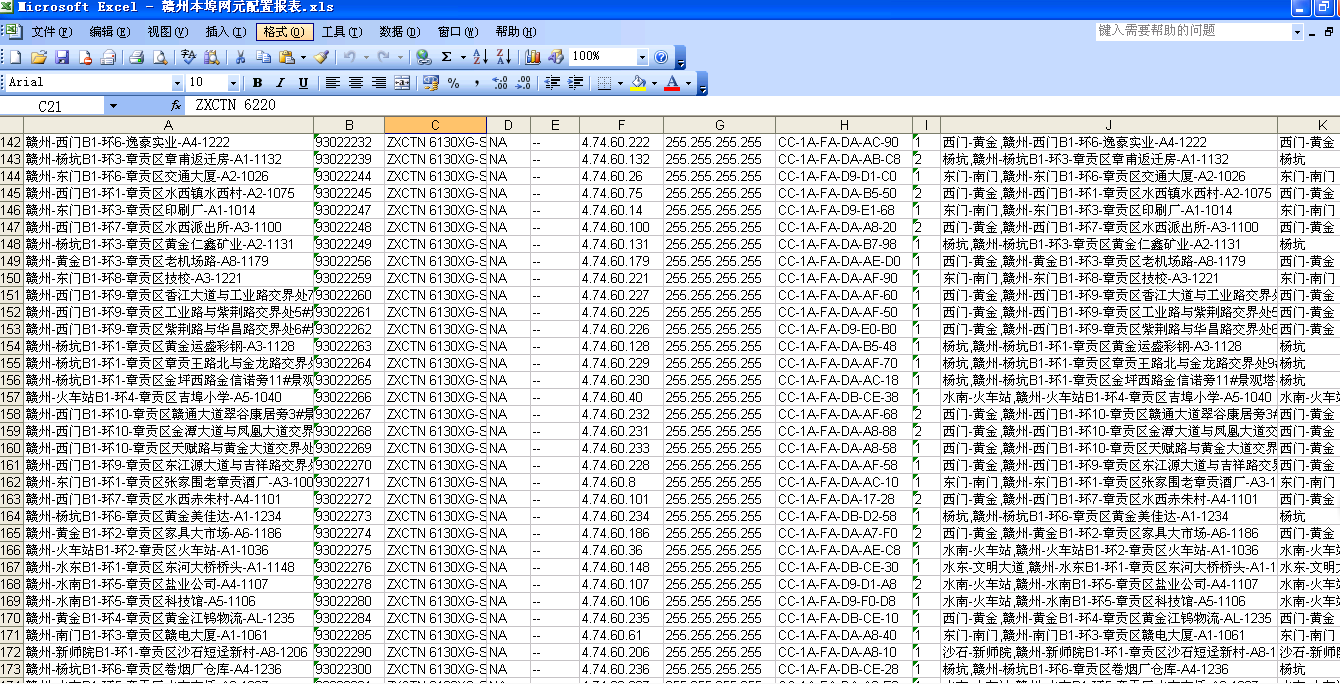Run the spelling check tool
Image resolution: width=1340 pixels, height=684 pixels.
pos(188,57)
